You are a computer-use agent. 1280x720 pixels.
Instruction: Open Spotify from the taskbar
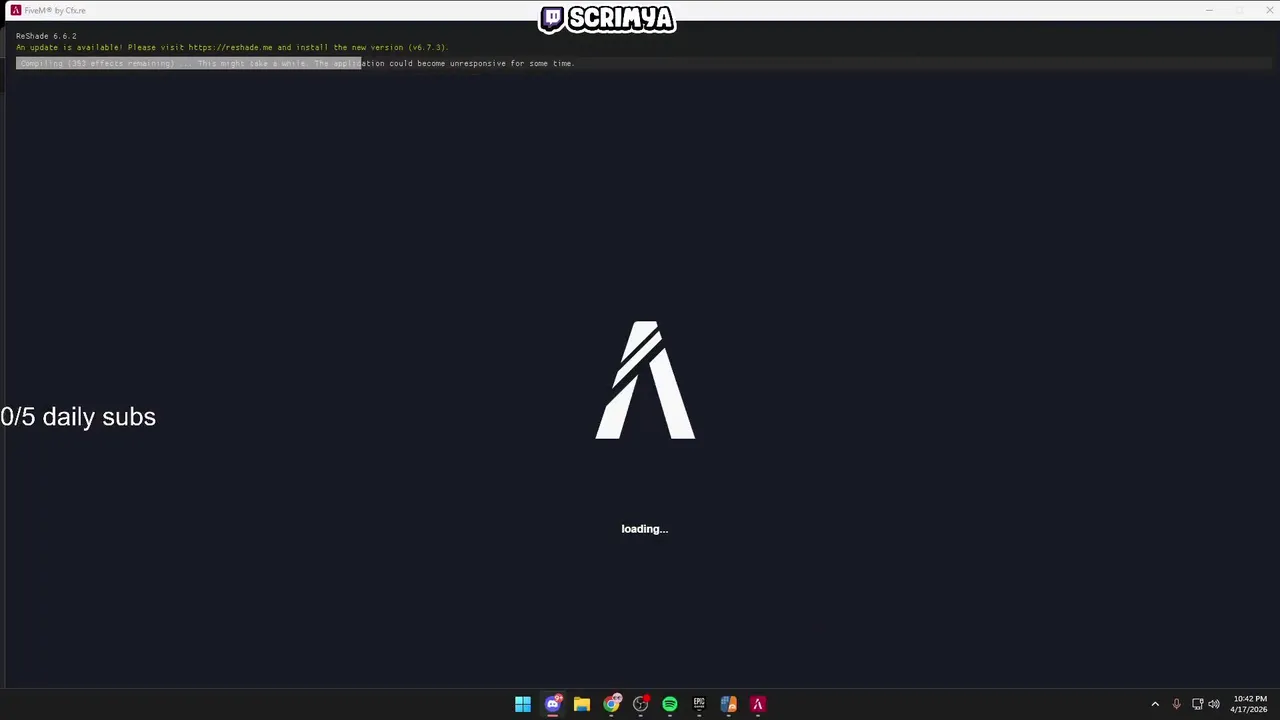(x=670, y=704)
